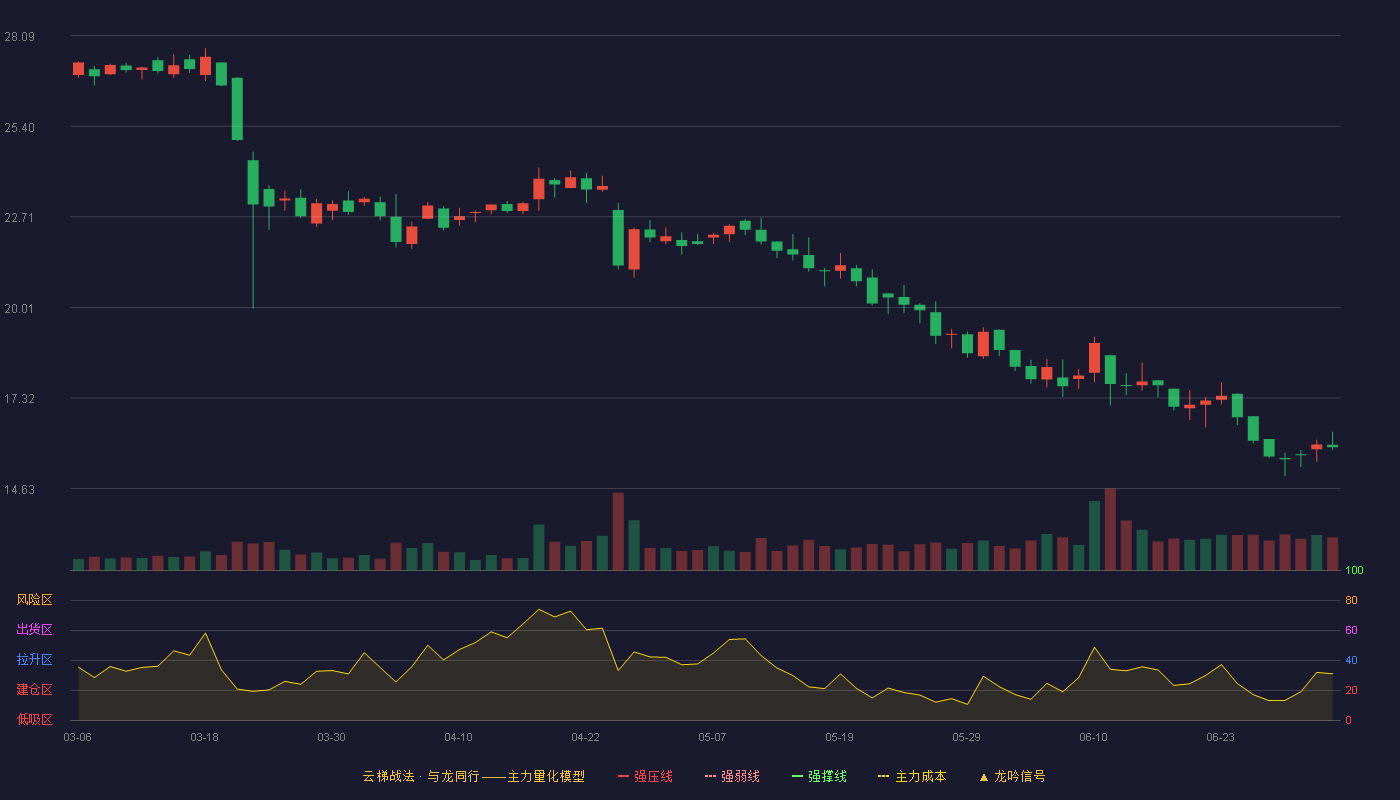
Task: Select the 出货区 zone label
Action: (x=34, y=630)
